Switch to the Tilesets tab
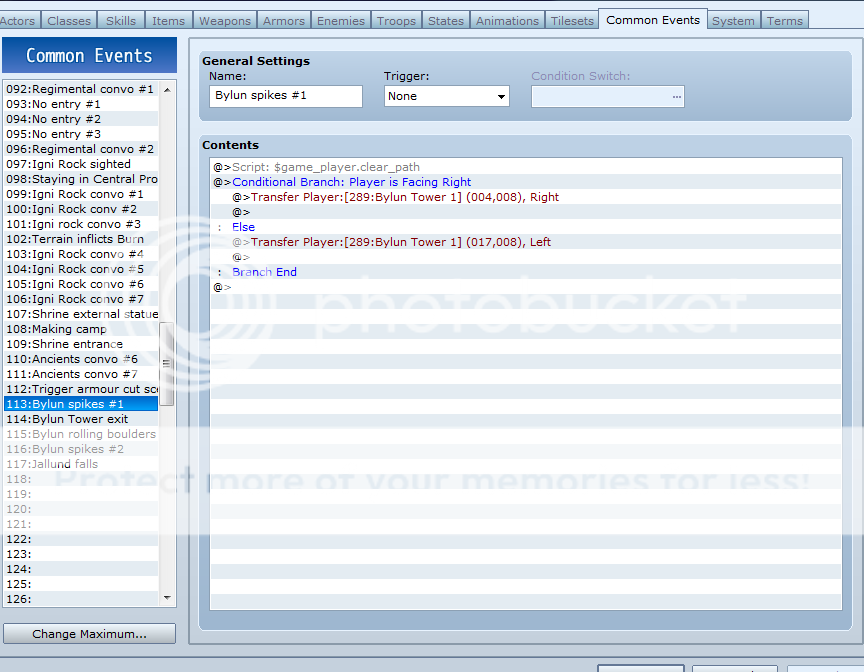864x672 pixels. pyautogui.click(x=572, y=20)
